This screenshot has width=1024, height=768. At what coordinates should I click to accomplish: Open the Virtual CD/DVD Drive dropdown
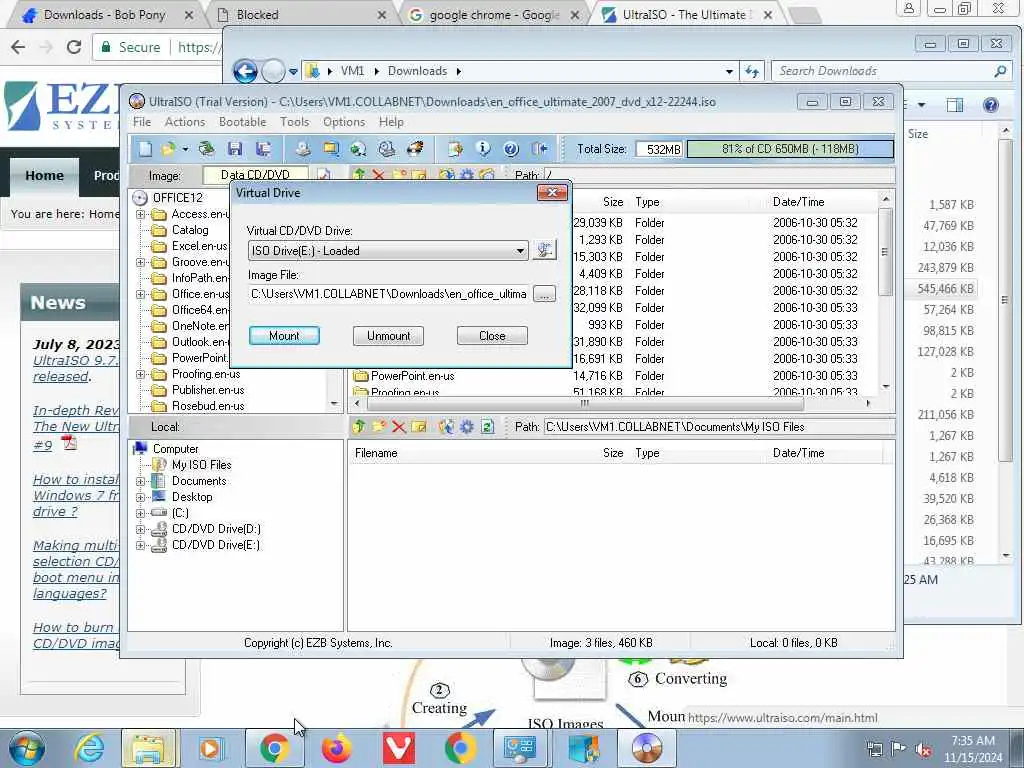pyautogui.click(x=520, y=251)
